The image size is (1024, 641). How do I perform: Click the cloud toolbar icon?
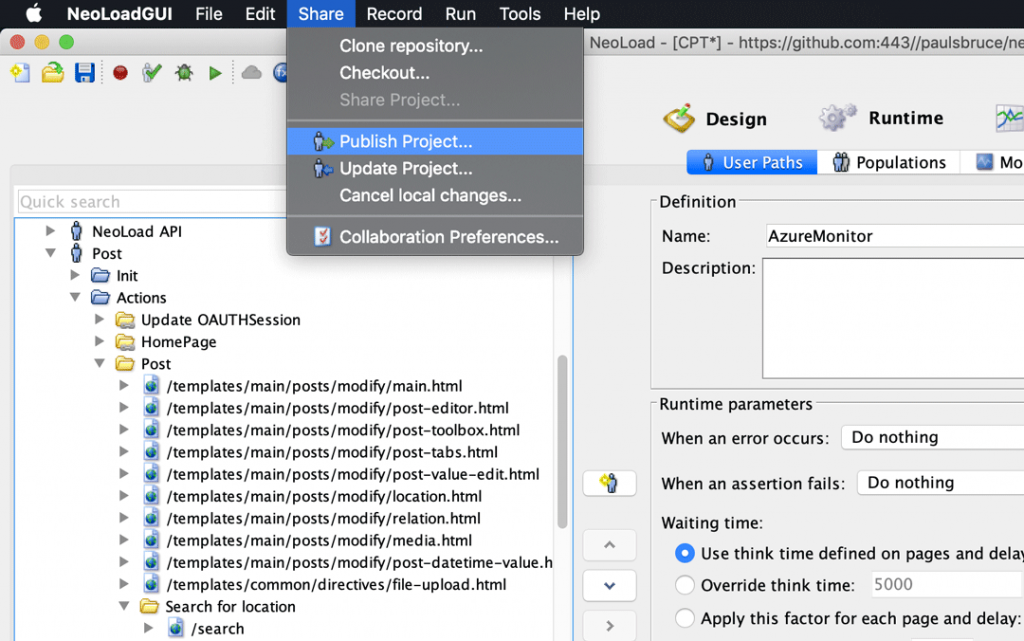(x=251, y=72)
